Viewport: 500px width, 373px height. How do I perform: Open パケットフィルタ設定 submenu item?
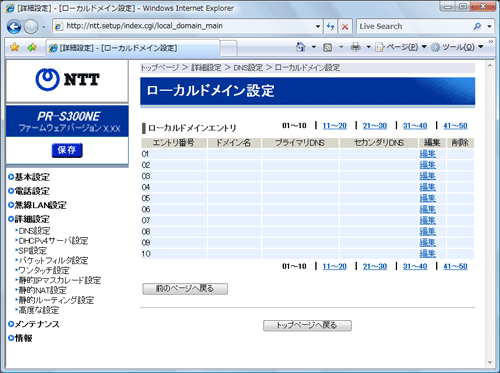pos(52,260)
